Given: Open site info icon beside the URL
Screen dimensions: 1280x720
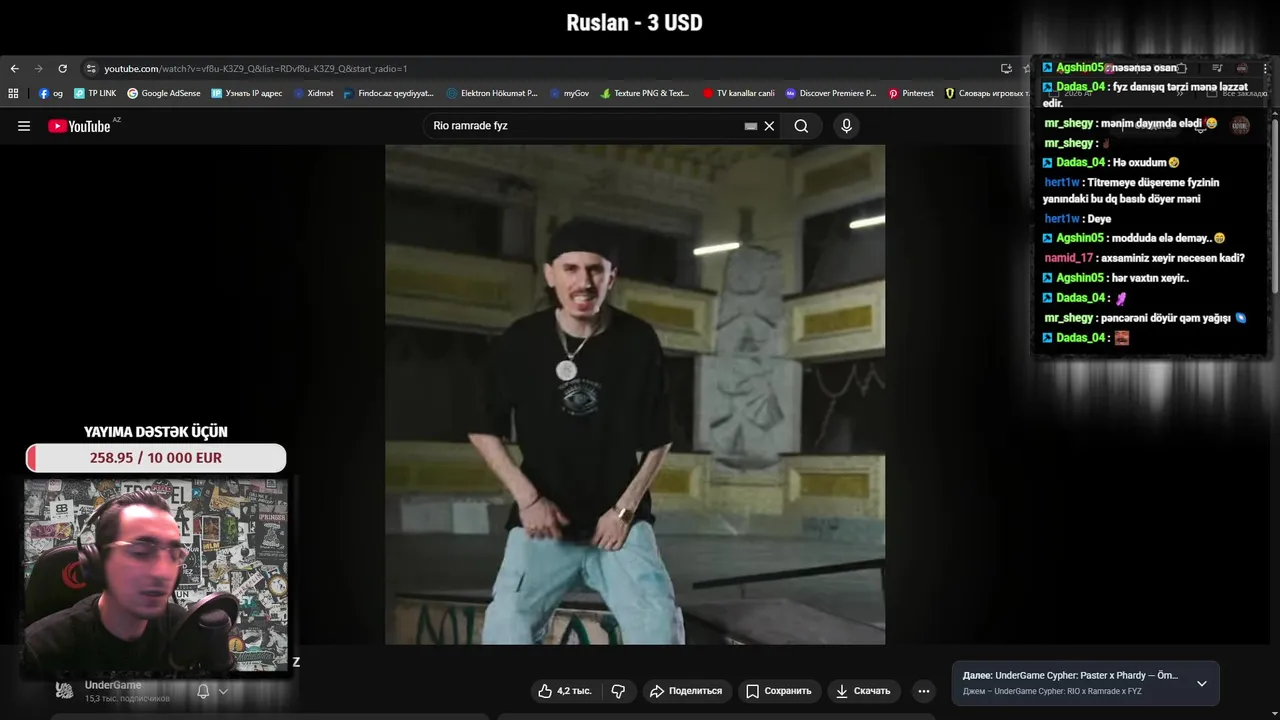Looking at the screenshot, I should pos(91,69).
